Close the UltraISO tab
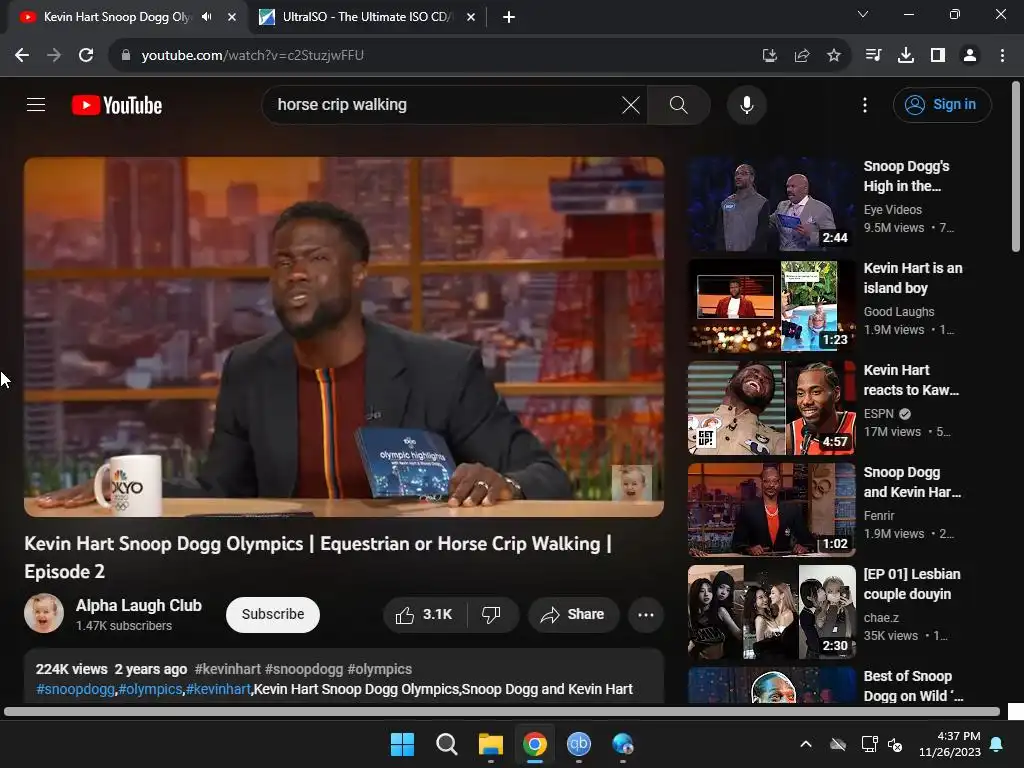Screen dimensions: 1024x768 [x=471, y=17]
